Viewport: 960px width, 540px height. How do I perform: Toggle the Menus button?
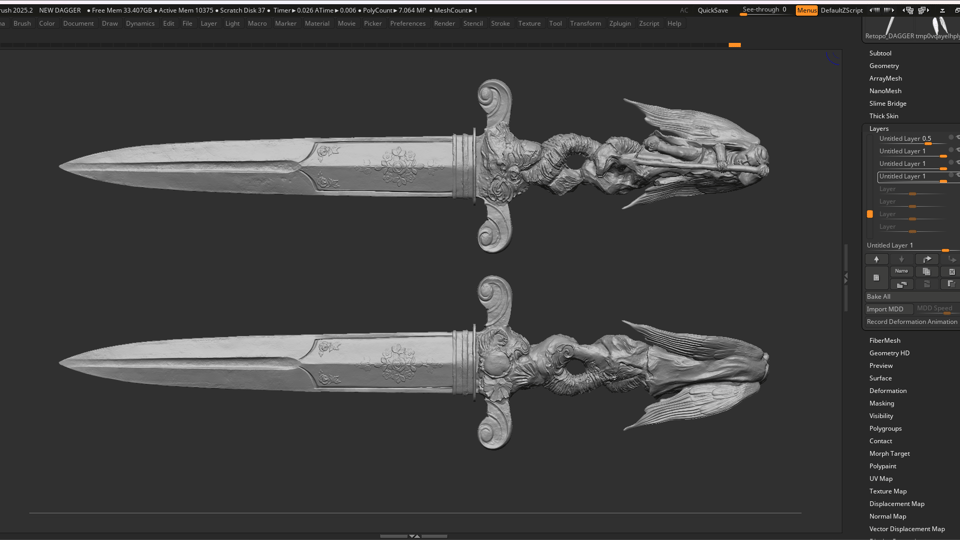coord(806,10)
